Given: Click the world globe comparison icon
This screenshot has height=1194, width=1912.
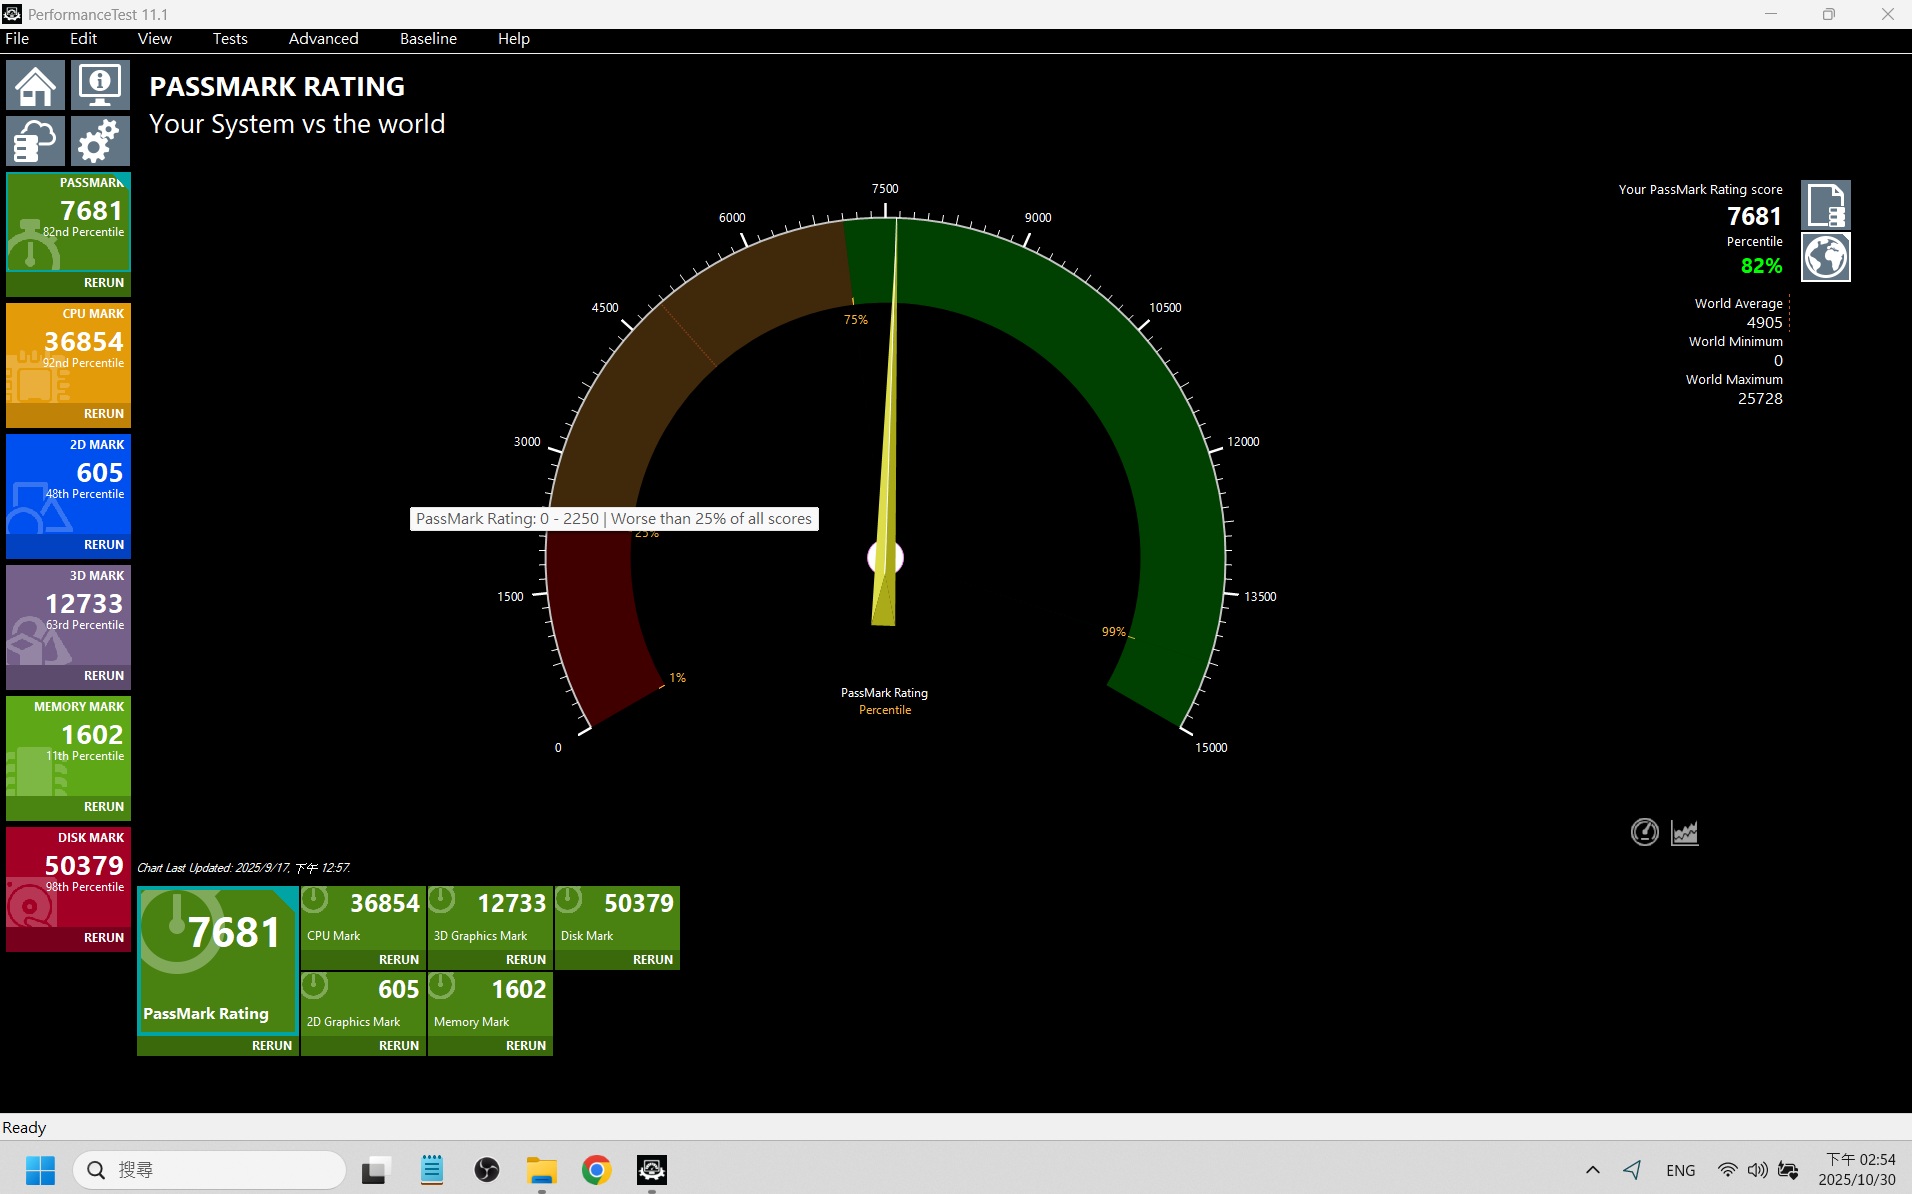Looking at the screenshot, I should coord(1825,257).
